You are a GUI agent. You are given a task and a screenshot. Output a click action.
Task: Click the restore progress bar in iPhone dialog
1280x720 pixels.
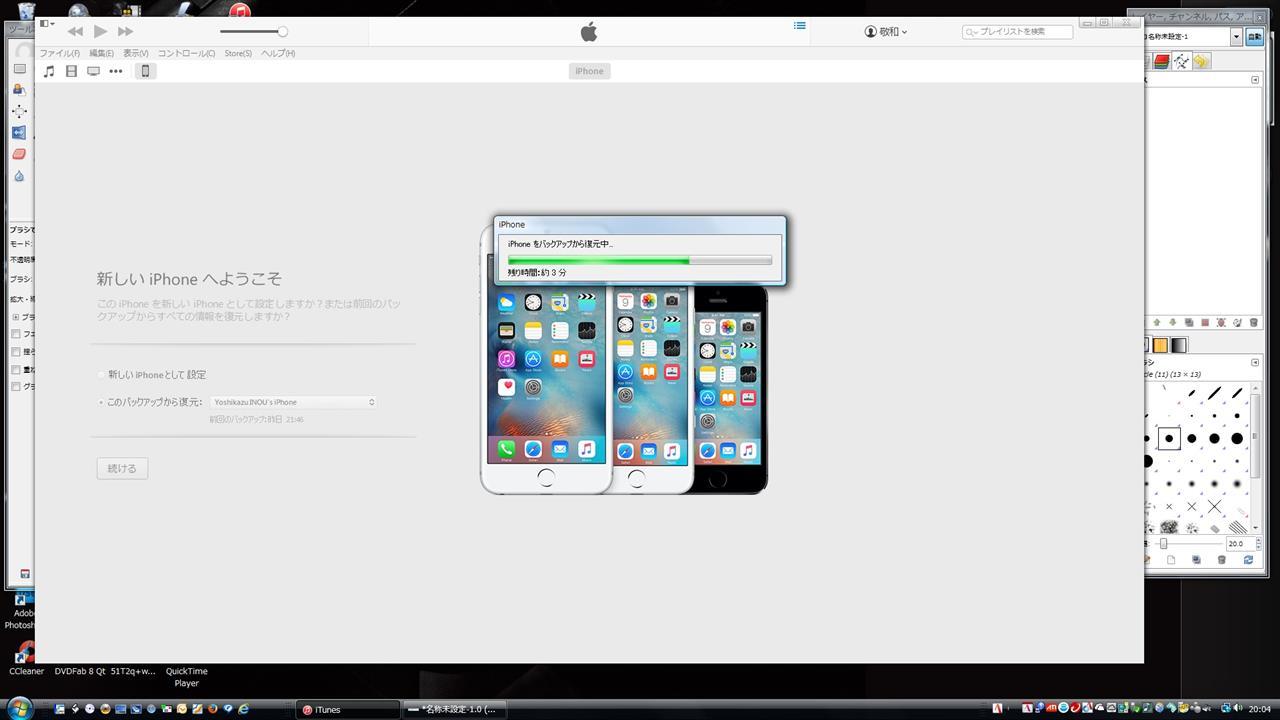pos(640,260)
